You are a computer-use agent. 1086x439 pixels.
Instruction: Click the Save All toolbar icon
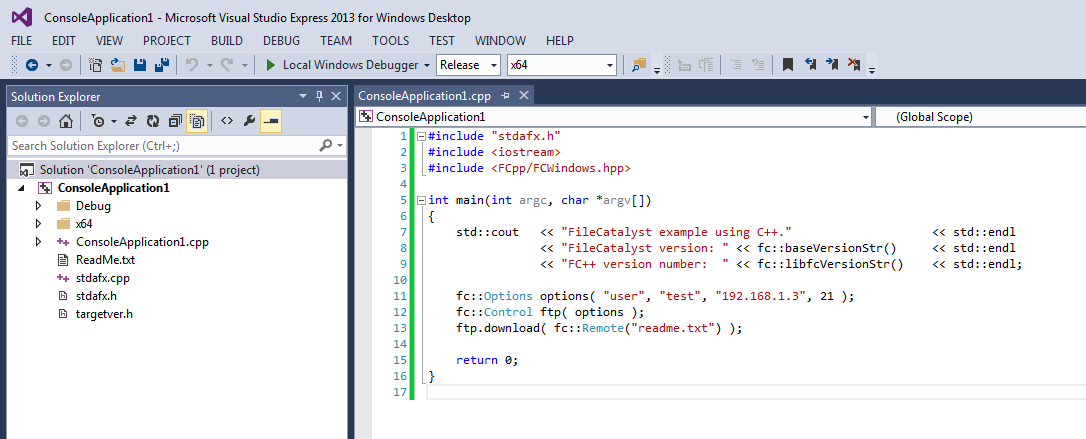(159, 65)
